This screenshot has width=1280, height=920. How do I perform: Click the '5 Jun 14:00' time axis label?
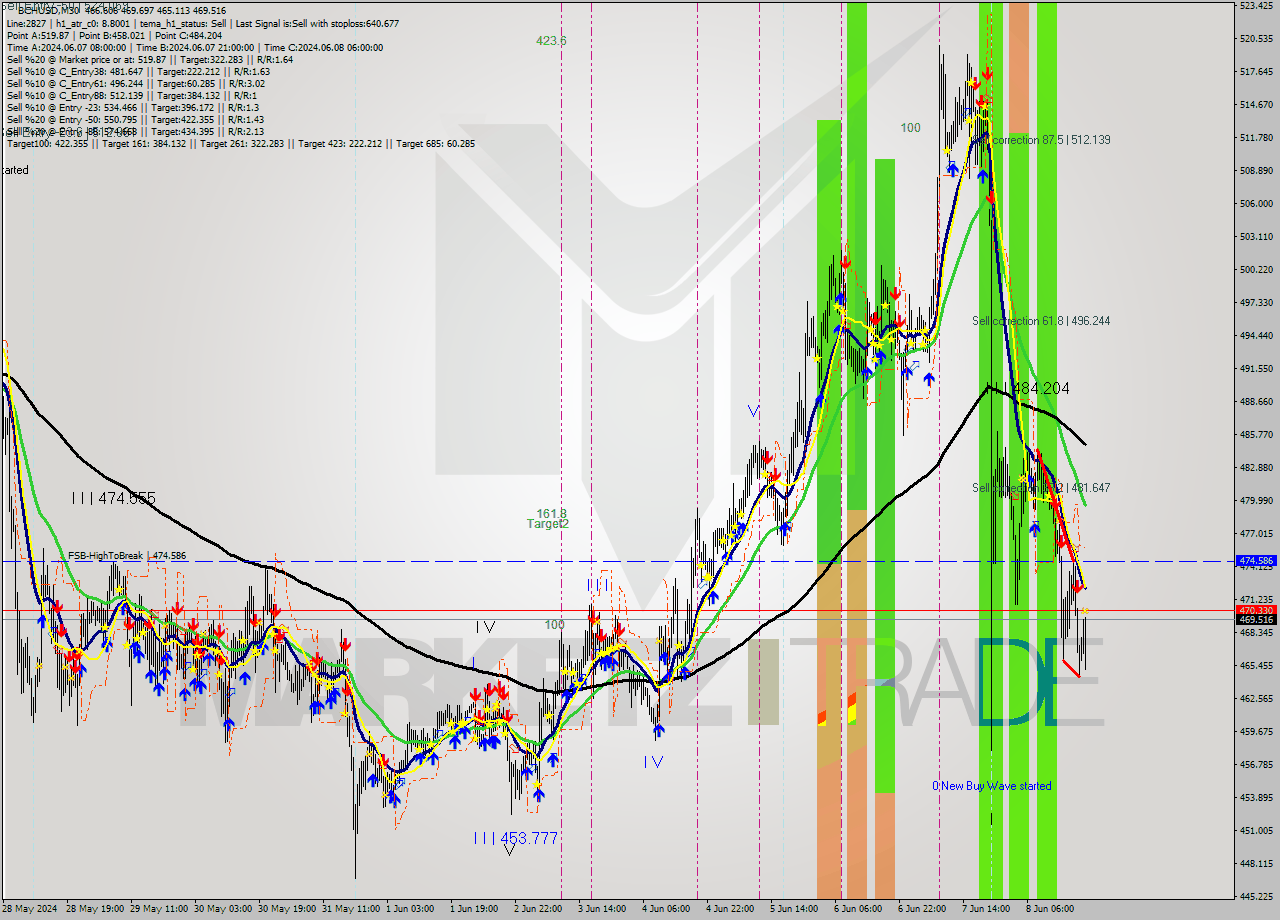(x=794, y=909)
